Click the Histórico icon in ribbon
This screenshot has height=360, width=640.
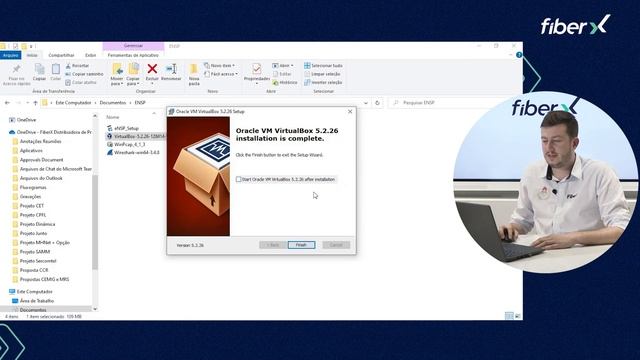276,82
